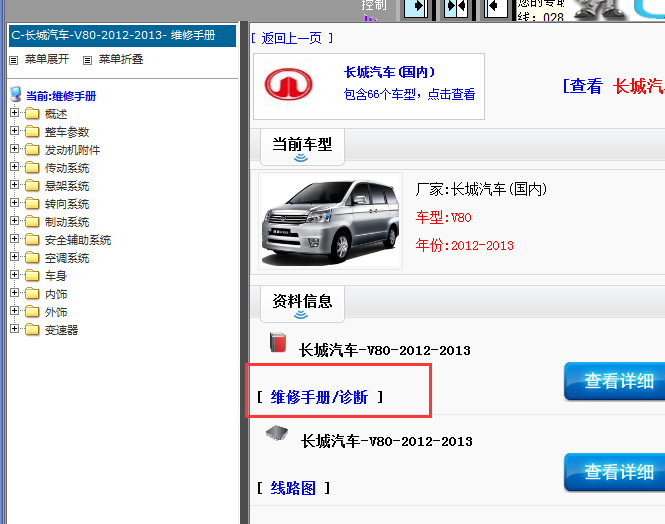
Task: Click the 变速器 folder icon
Action: [x=32, y=330]
